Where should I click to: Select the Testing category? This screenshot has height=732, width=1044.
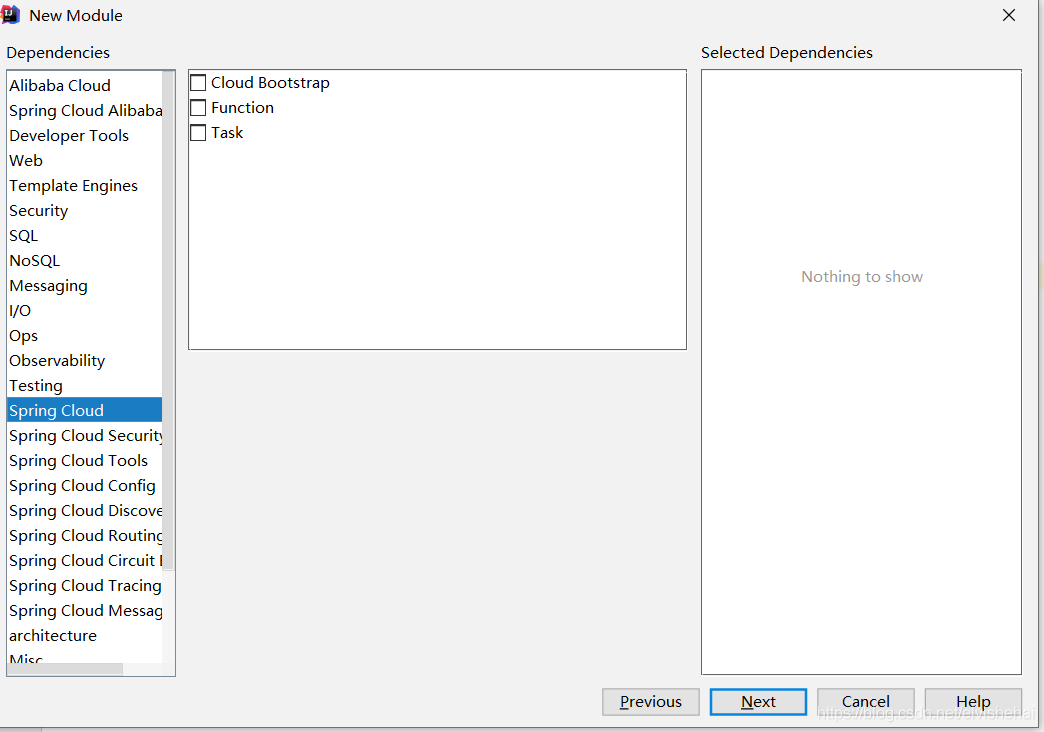(x=85, y=385)
